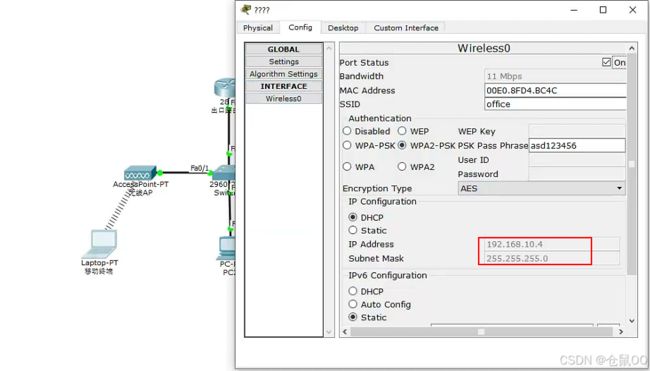Click the 2960 switch icon in topology

click(224, 172)
